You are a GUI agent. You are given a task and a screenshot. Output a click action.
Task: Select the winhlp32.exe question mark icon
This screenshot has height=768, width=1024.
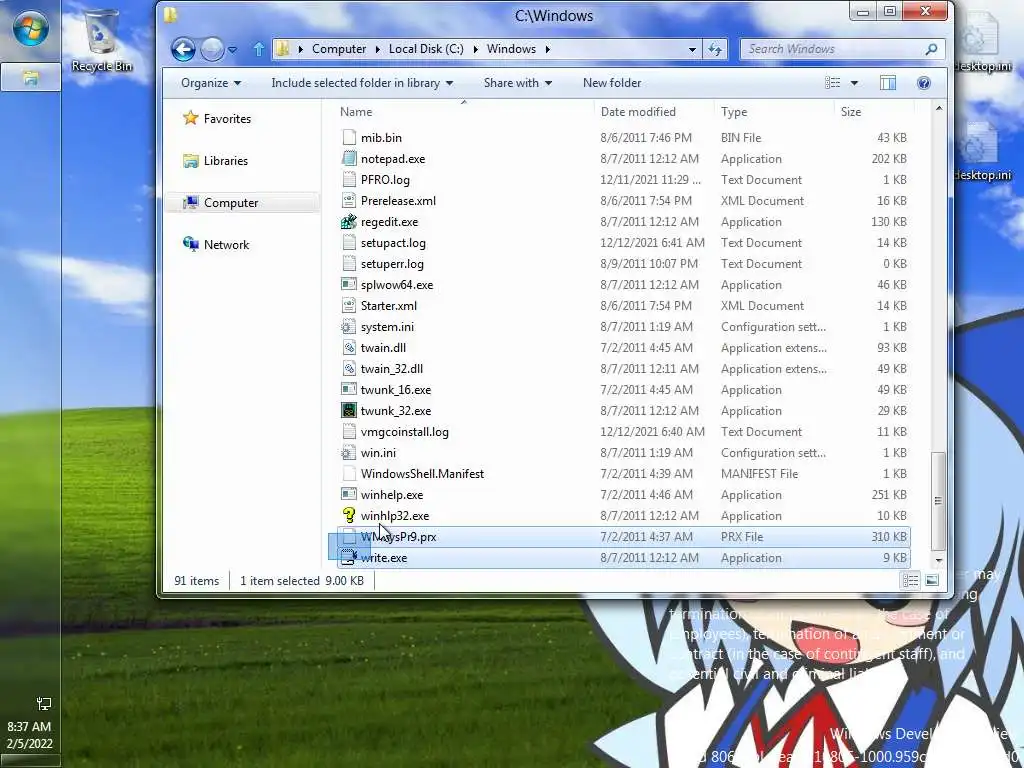coord(349,516)
